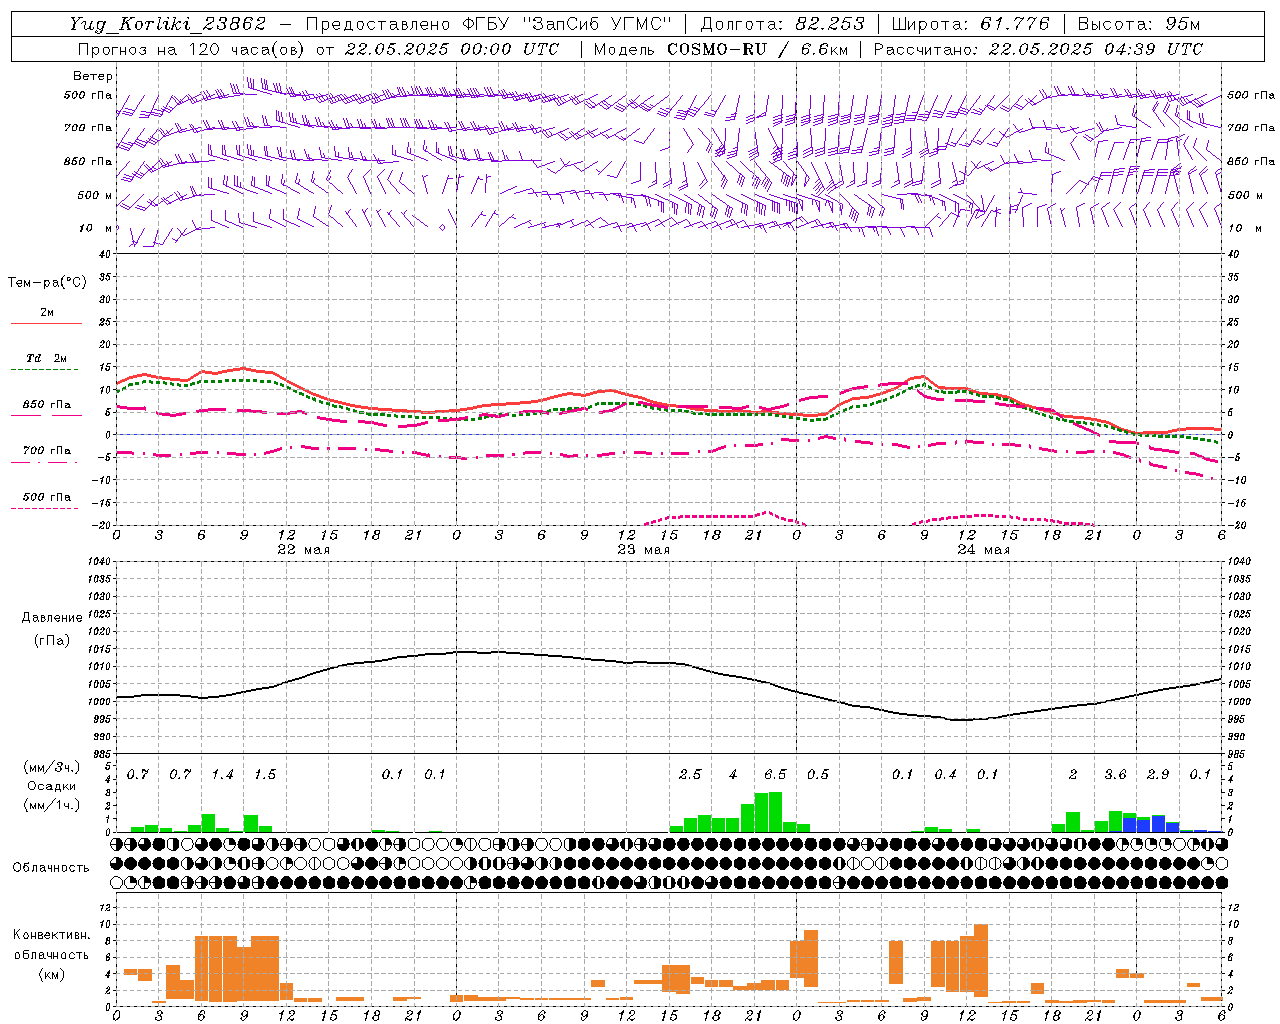1280x1024 pixels.
Task: Click the Рассчитано: 22.05.2025 04:39 UTC text
Action: [1038, 49]
